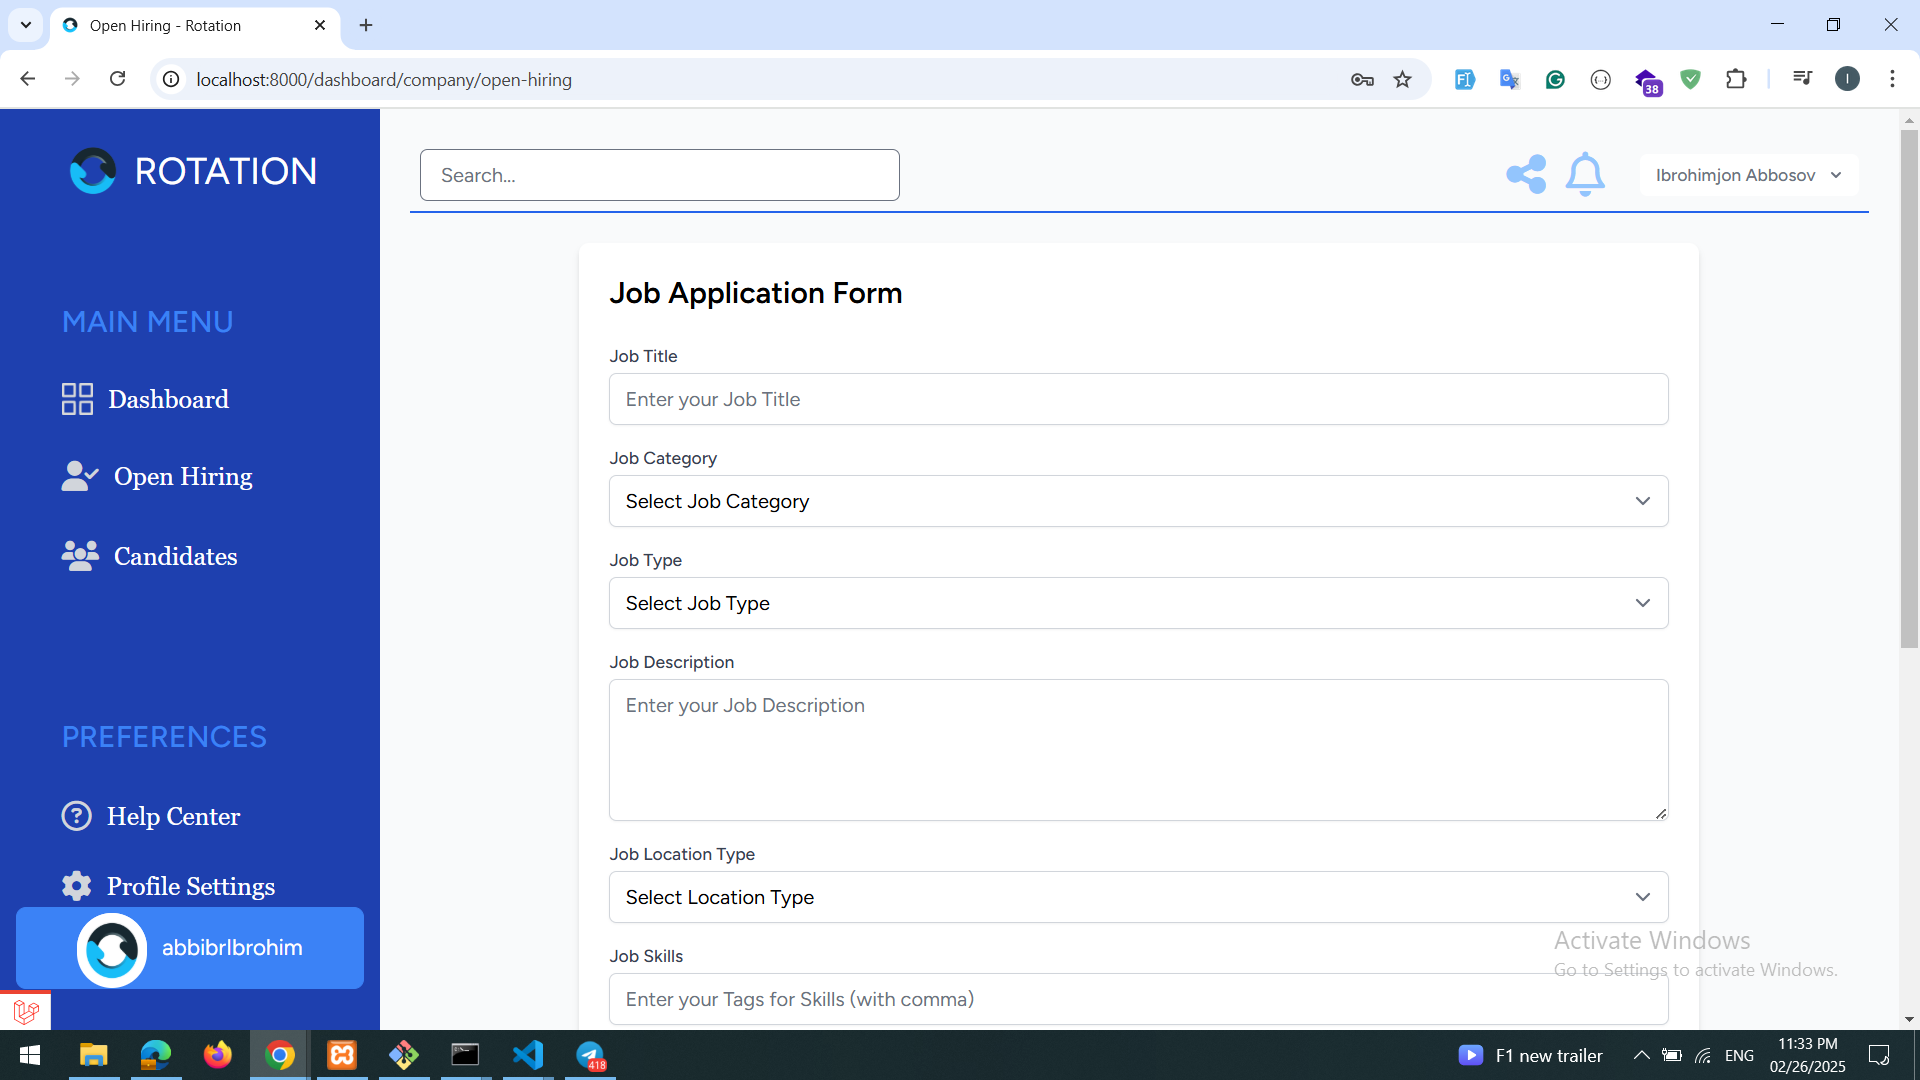The width and height of the screenshot is (1920, 1080).
Task: Open Firefox from the taskbar
Action: (217, 1055)
